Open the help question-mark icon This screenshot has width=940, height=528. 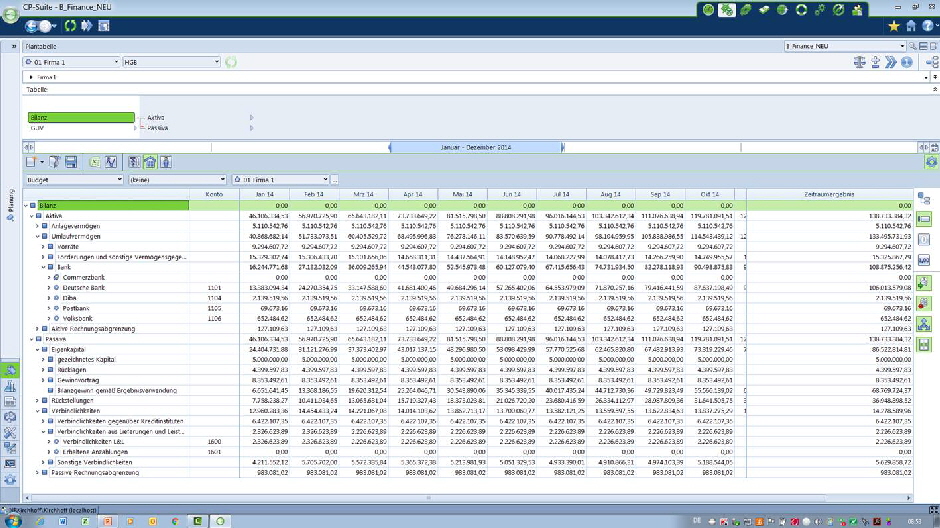click(x=927, y=26)
